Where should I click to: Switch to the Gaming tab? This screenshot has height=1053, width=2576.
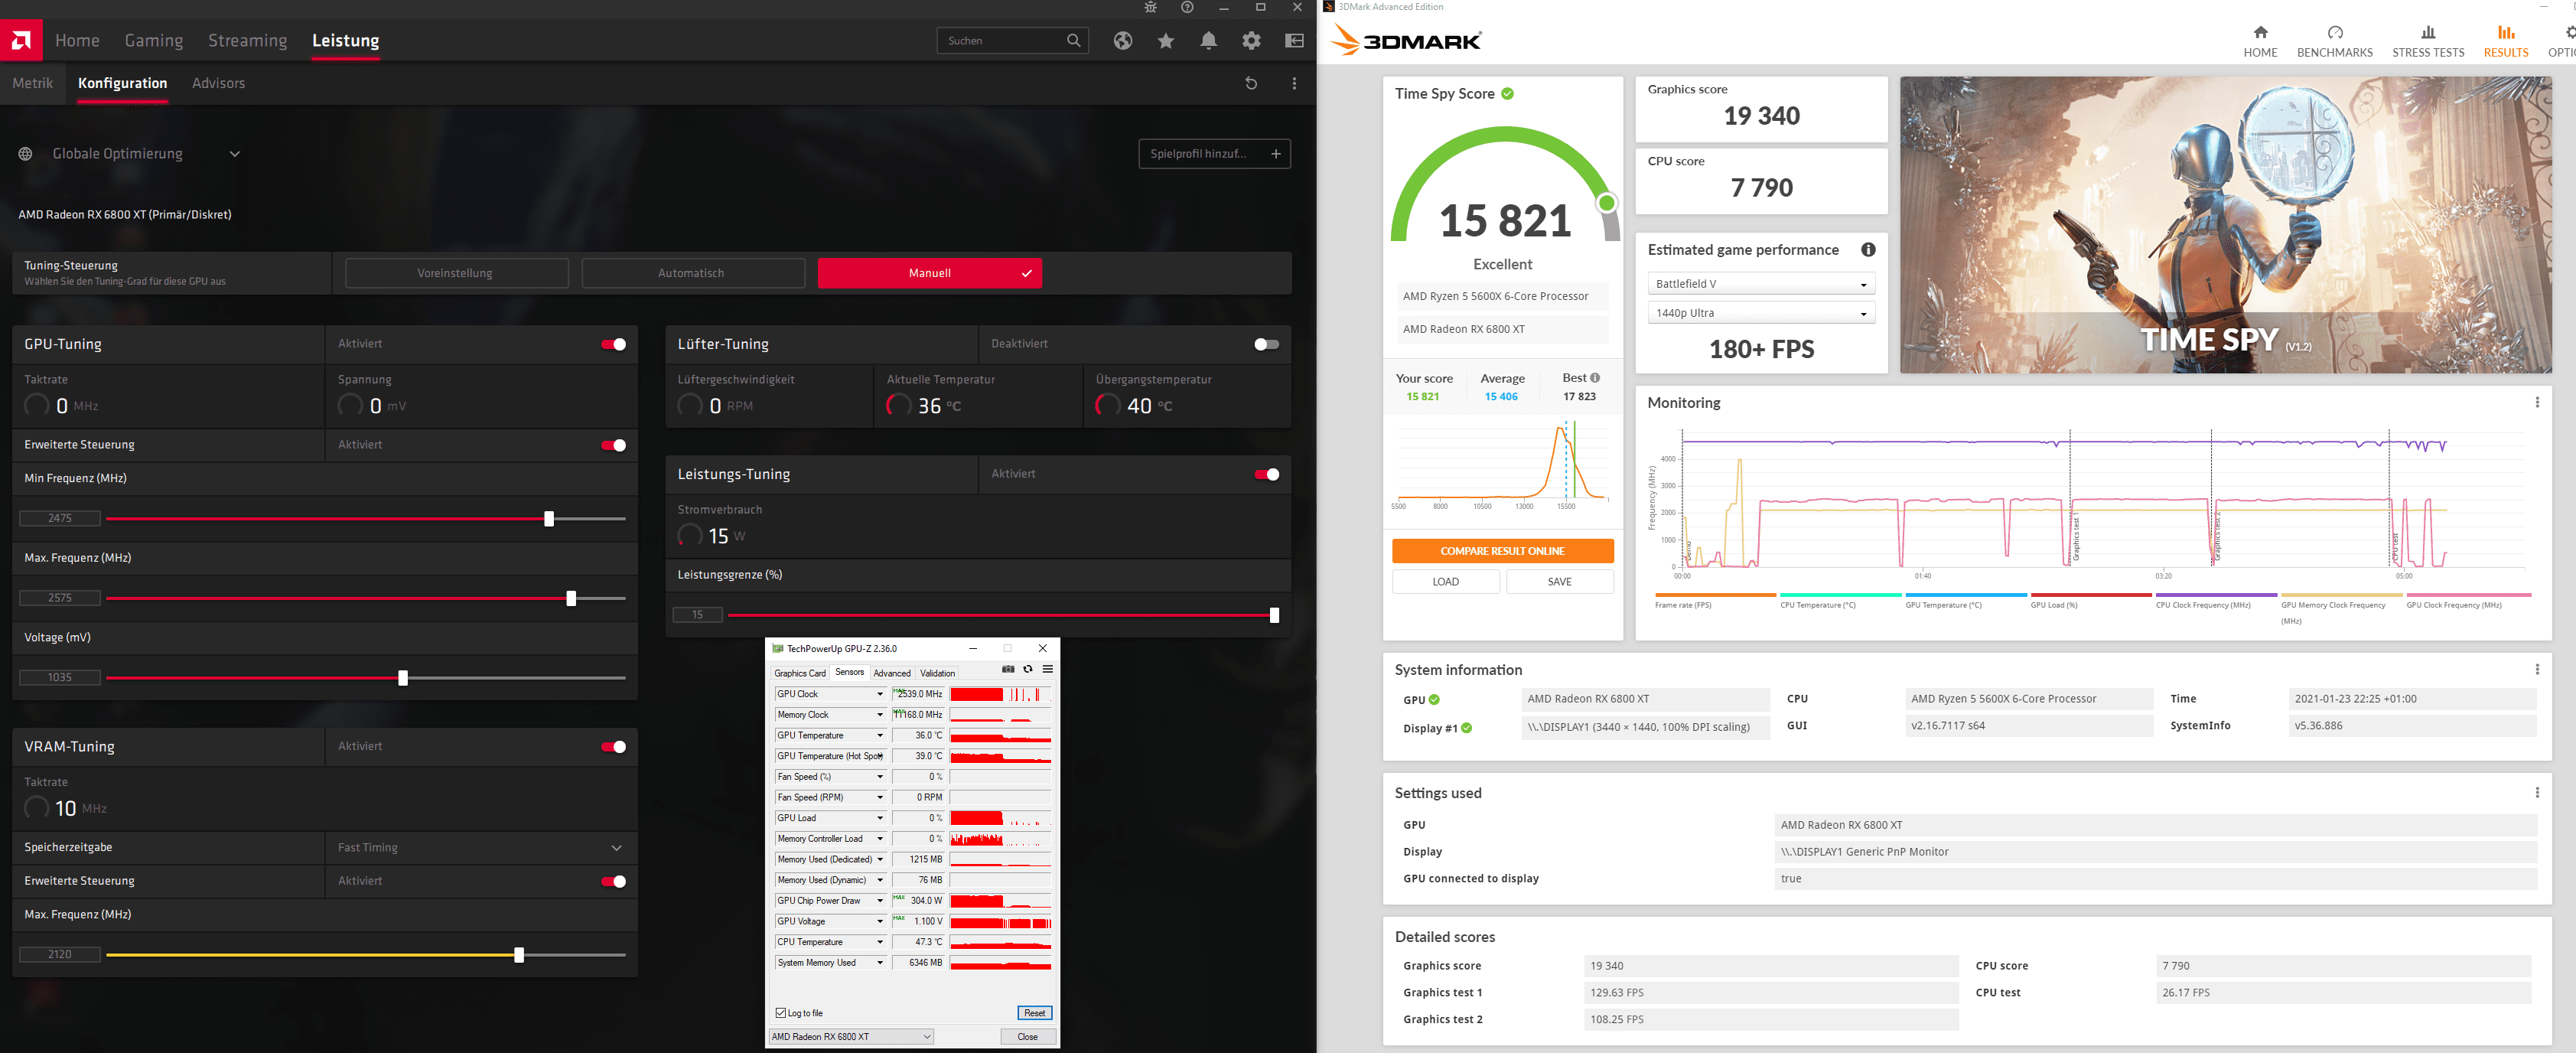click(x=154, y=41)
